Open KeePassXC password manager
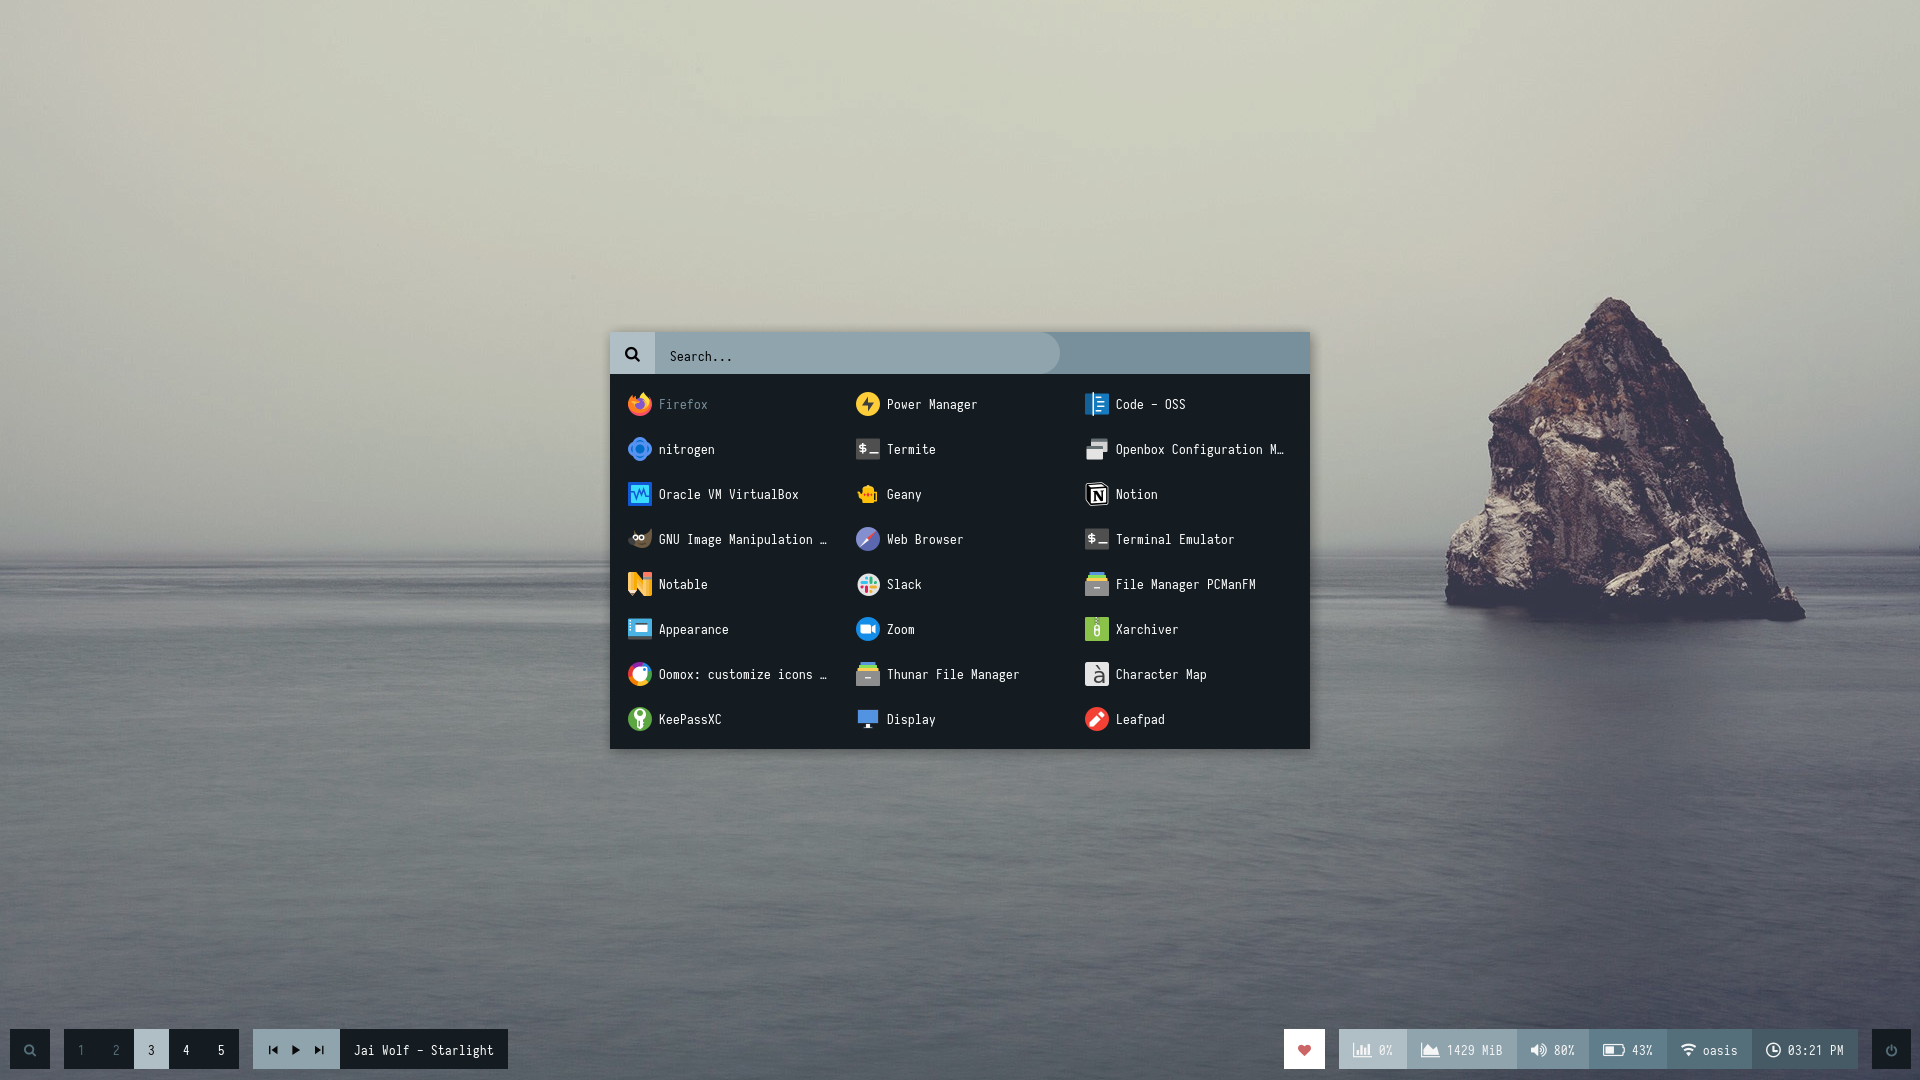Viewport: 1920px width, 1080px height. click(675, 719)
